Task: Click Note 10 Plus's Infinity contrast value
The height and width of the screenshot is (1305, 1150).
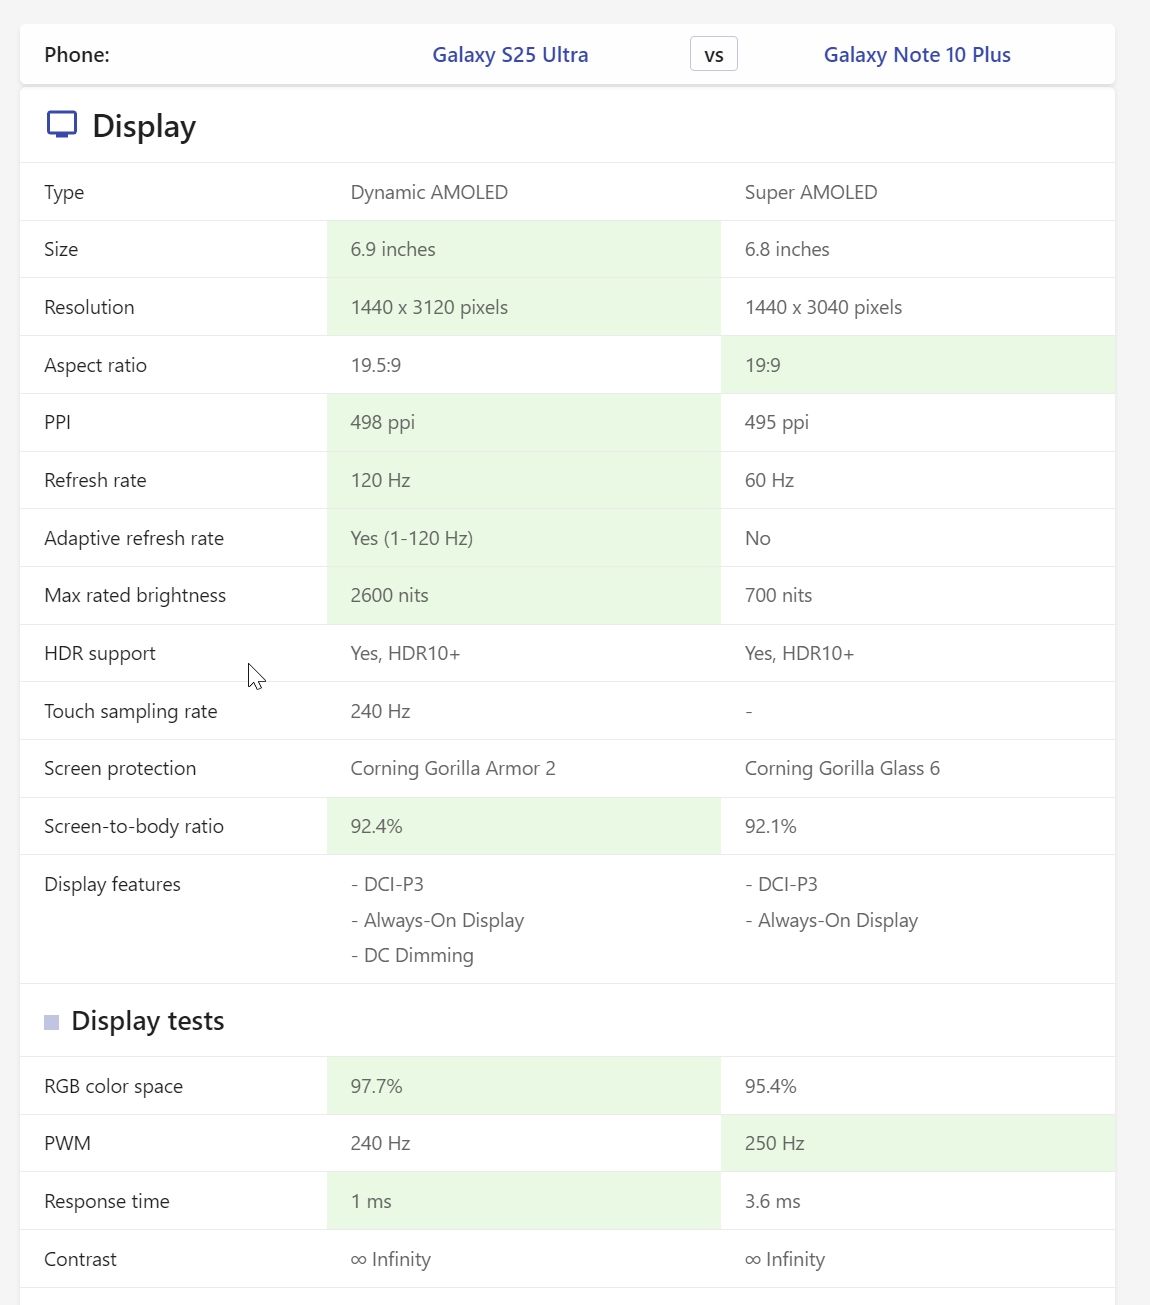Action: coord(785,1259)
